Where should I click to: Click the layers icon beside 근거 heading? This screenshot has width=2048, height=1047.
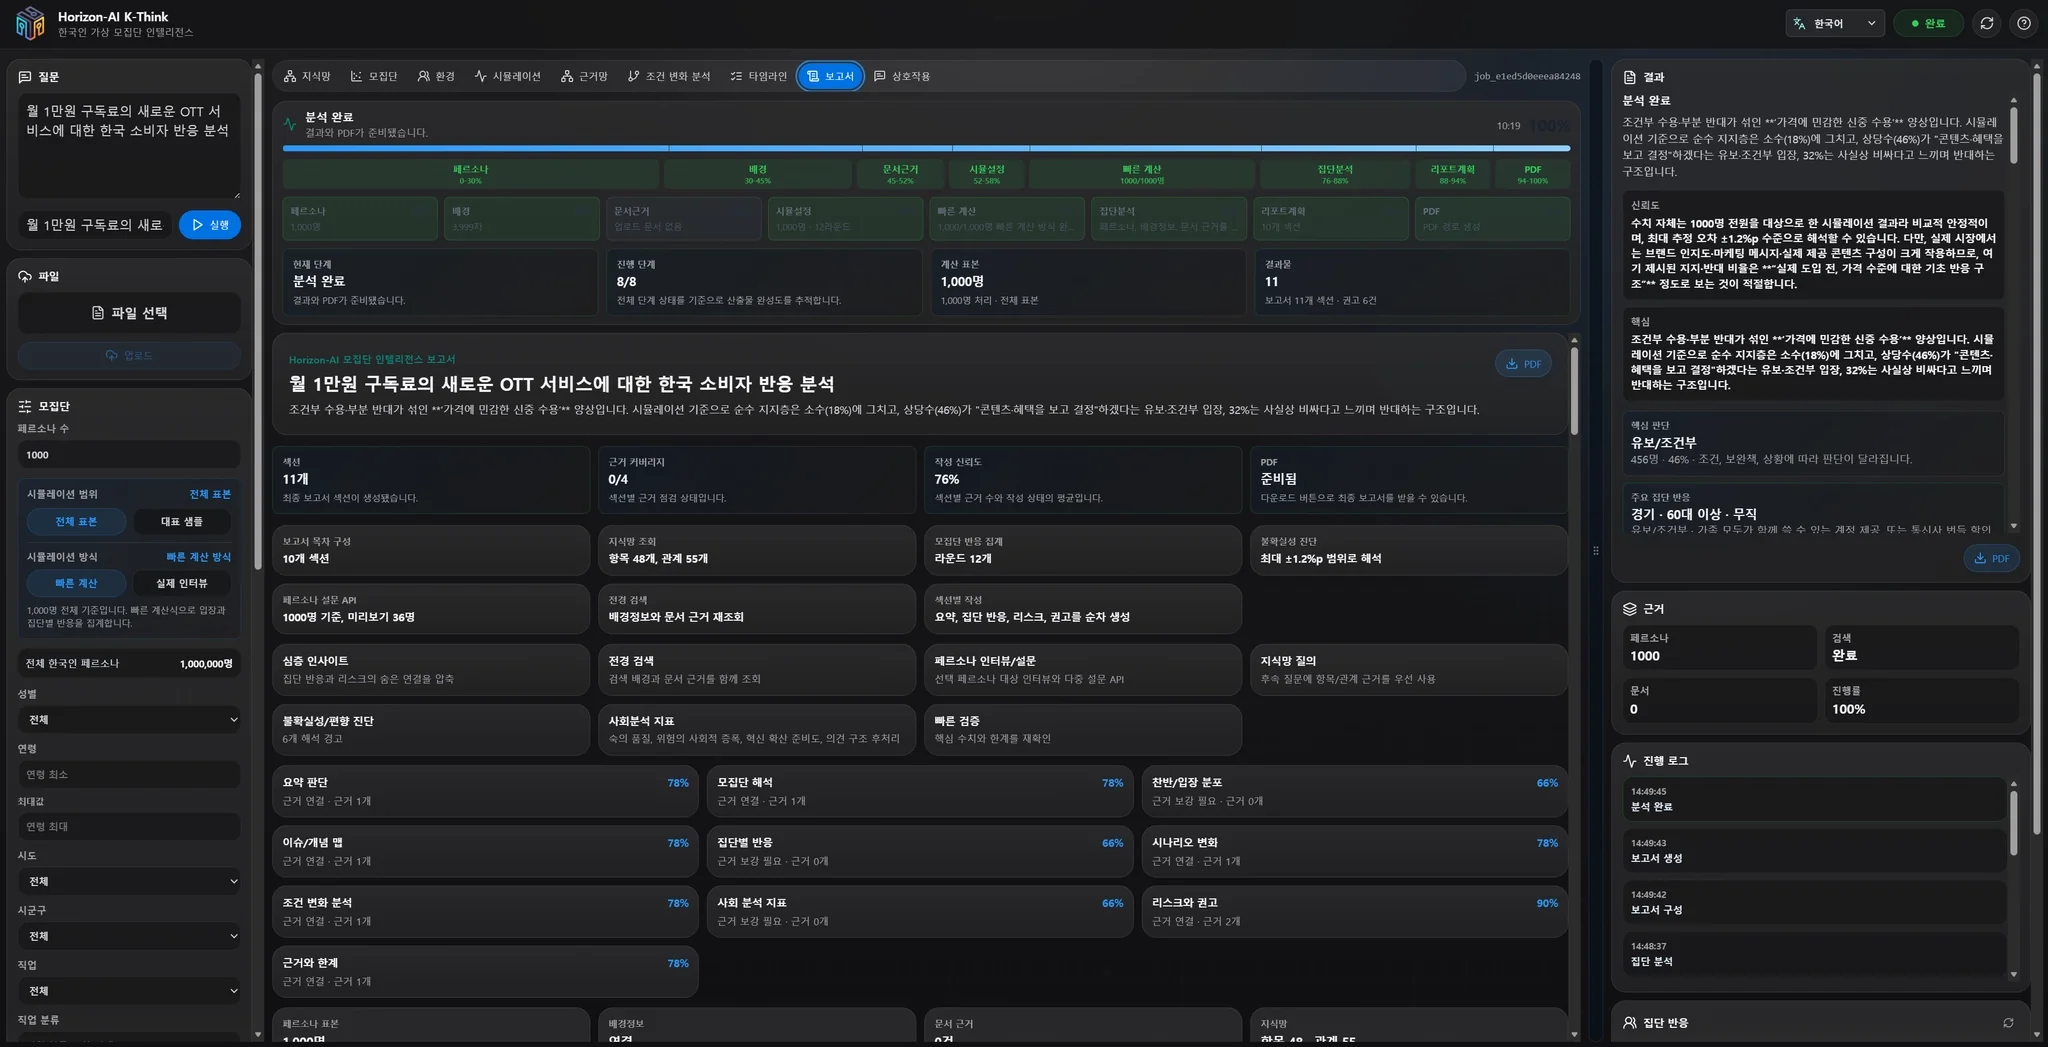pos(1630,608)
